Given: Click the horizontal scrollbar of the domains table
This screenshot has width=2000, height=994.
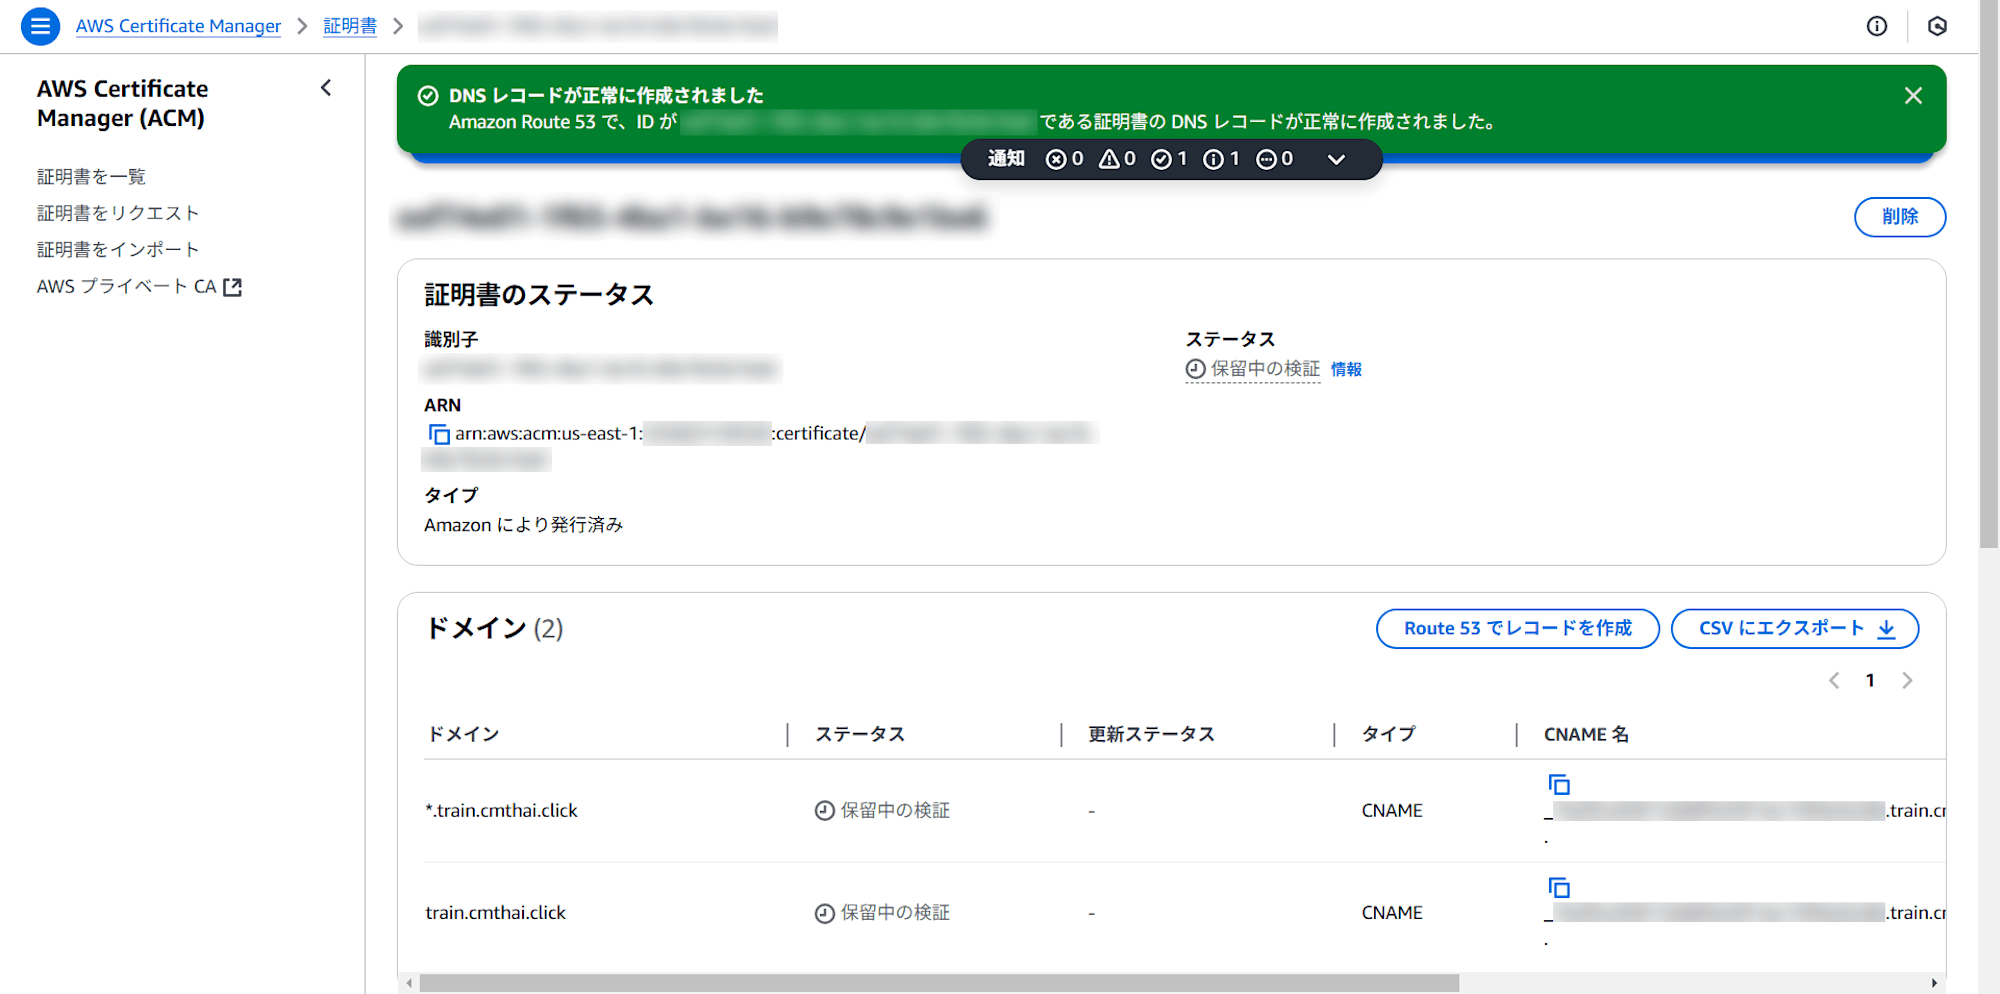Looking at the screenshot, I should (939, 983).
